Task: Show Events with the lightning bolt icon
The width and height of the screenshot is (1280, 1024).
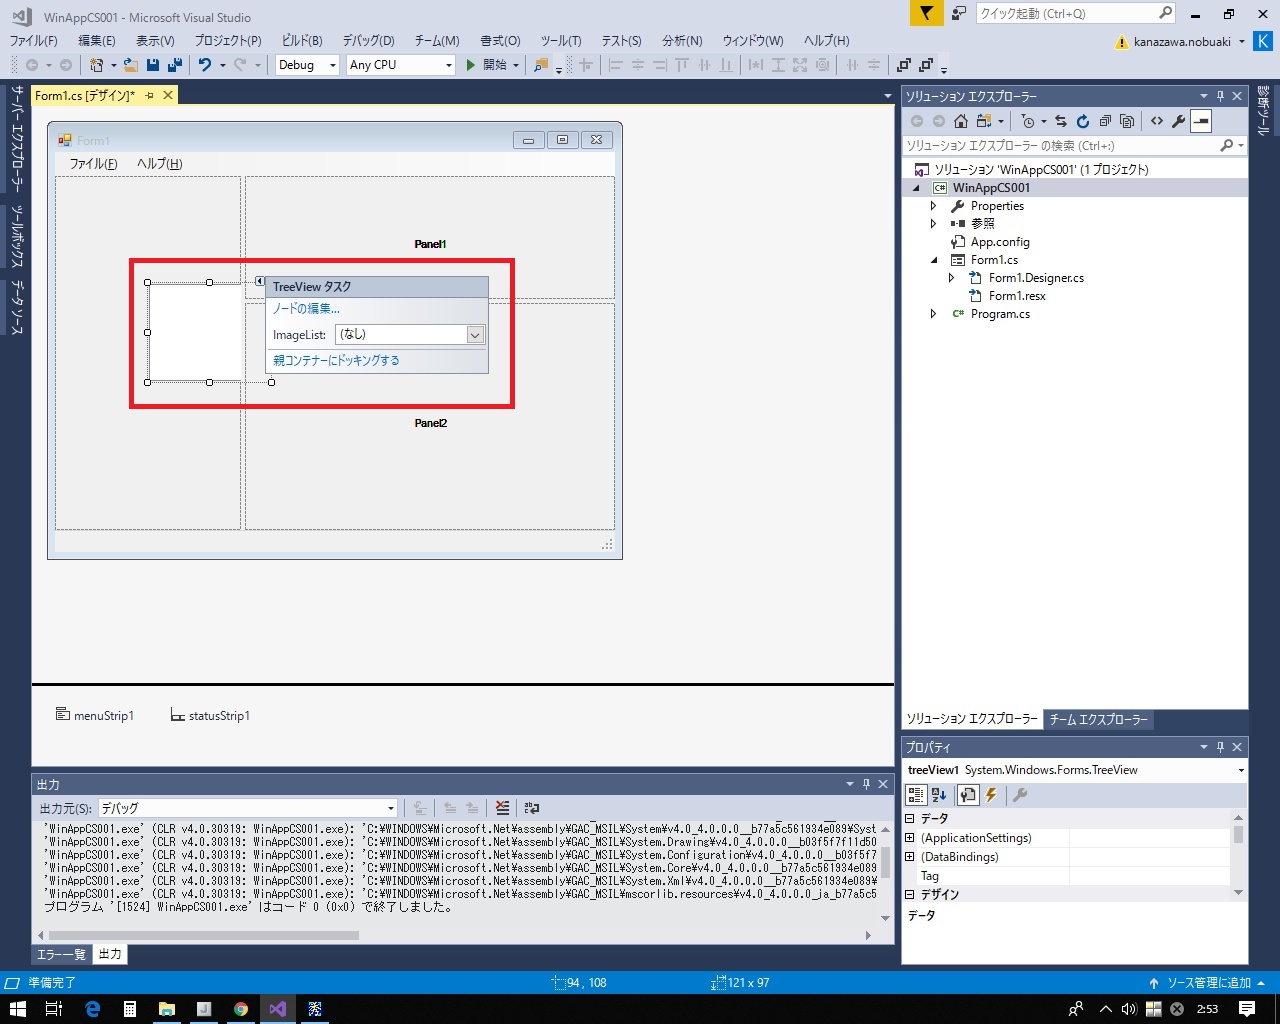Action: 991,795
